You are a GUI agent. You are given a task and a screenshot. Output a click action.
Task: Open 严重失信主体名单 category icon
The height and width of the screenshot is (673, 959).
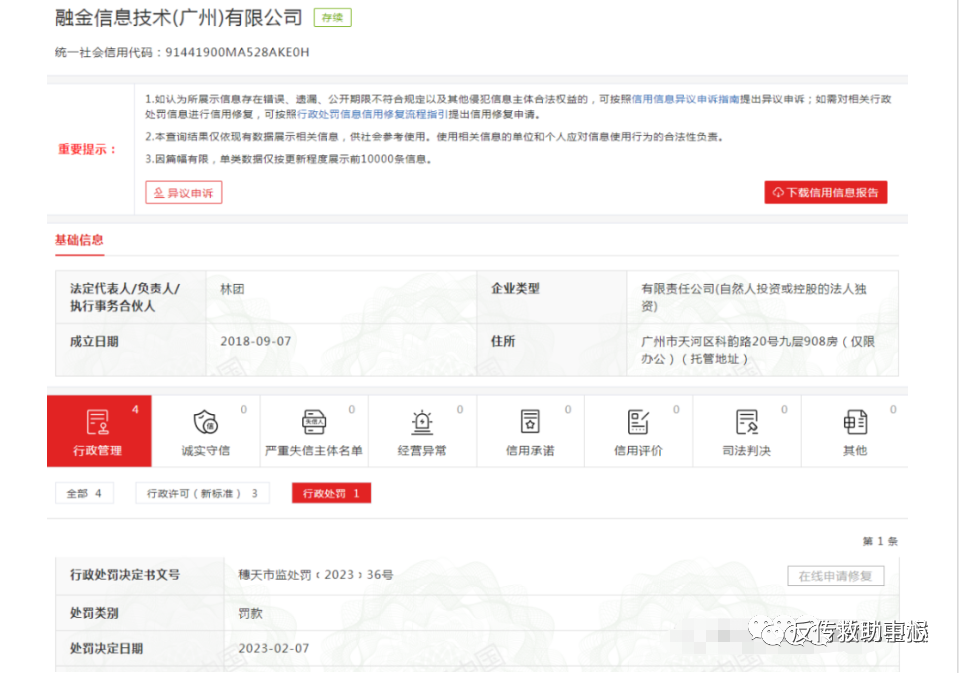pyautogui.click(x=314, y=422)
